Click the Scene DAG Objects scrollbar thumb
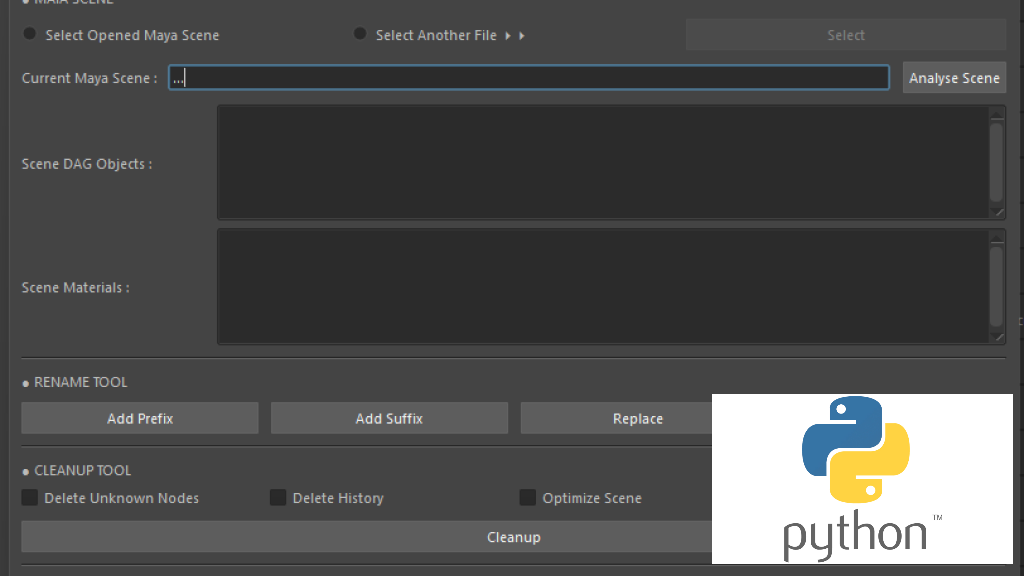This screenshot has height=576, width=1024. (x=997, y=162)
